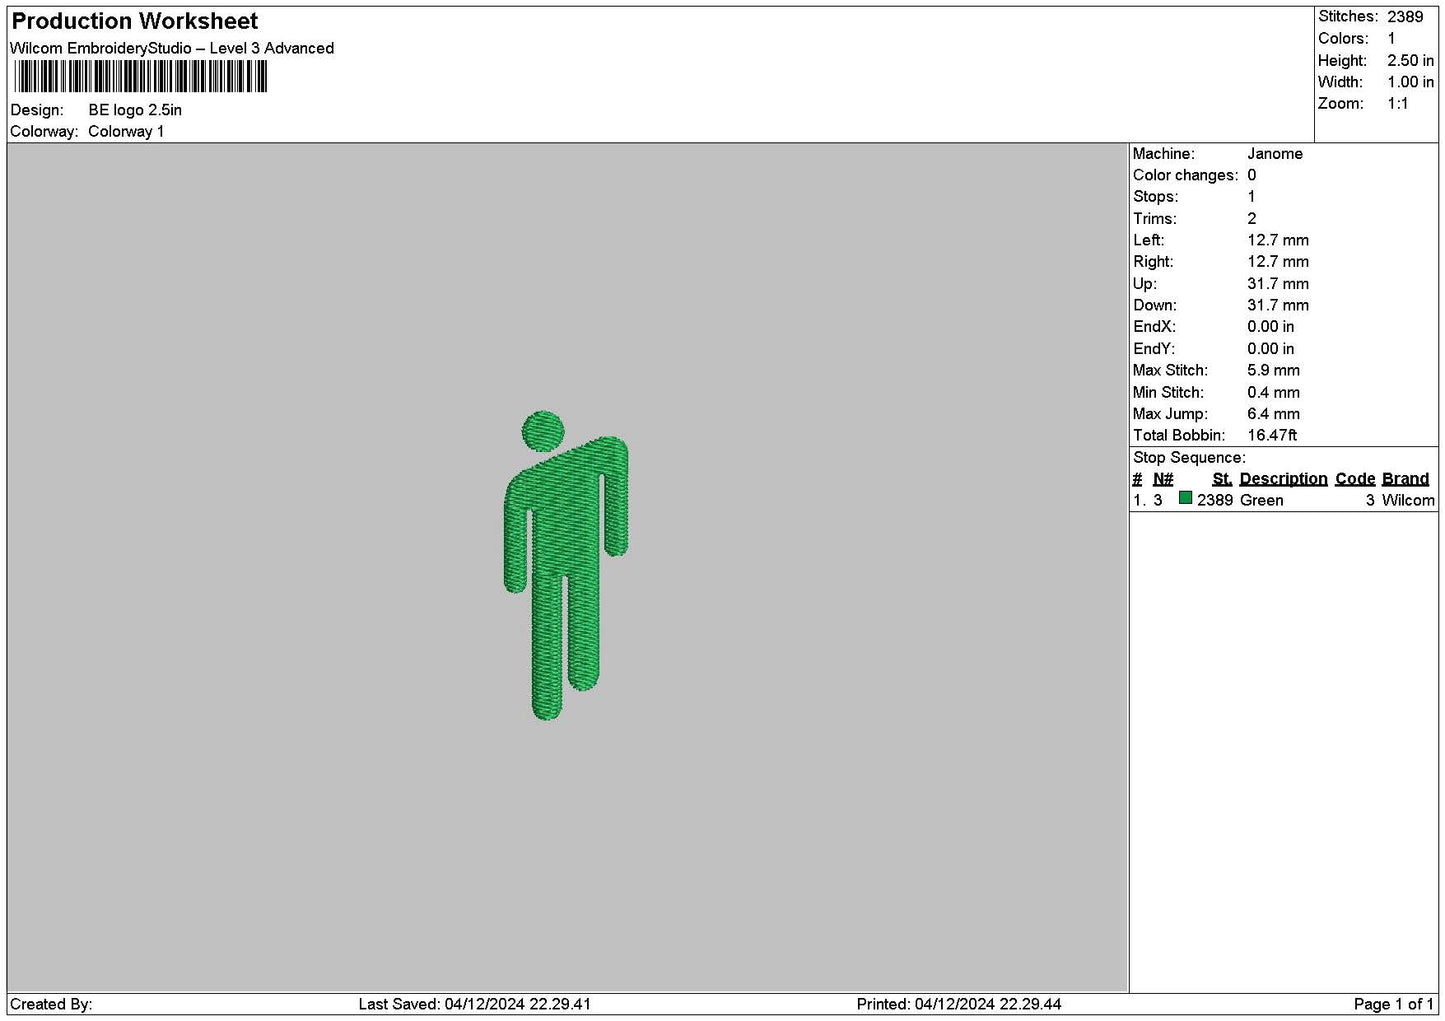This screenshot has width=1445, height=1021.
Task: Click the barcode under the Wilcom header
Action: [x=141, y=77]
